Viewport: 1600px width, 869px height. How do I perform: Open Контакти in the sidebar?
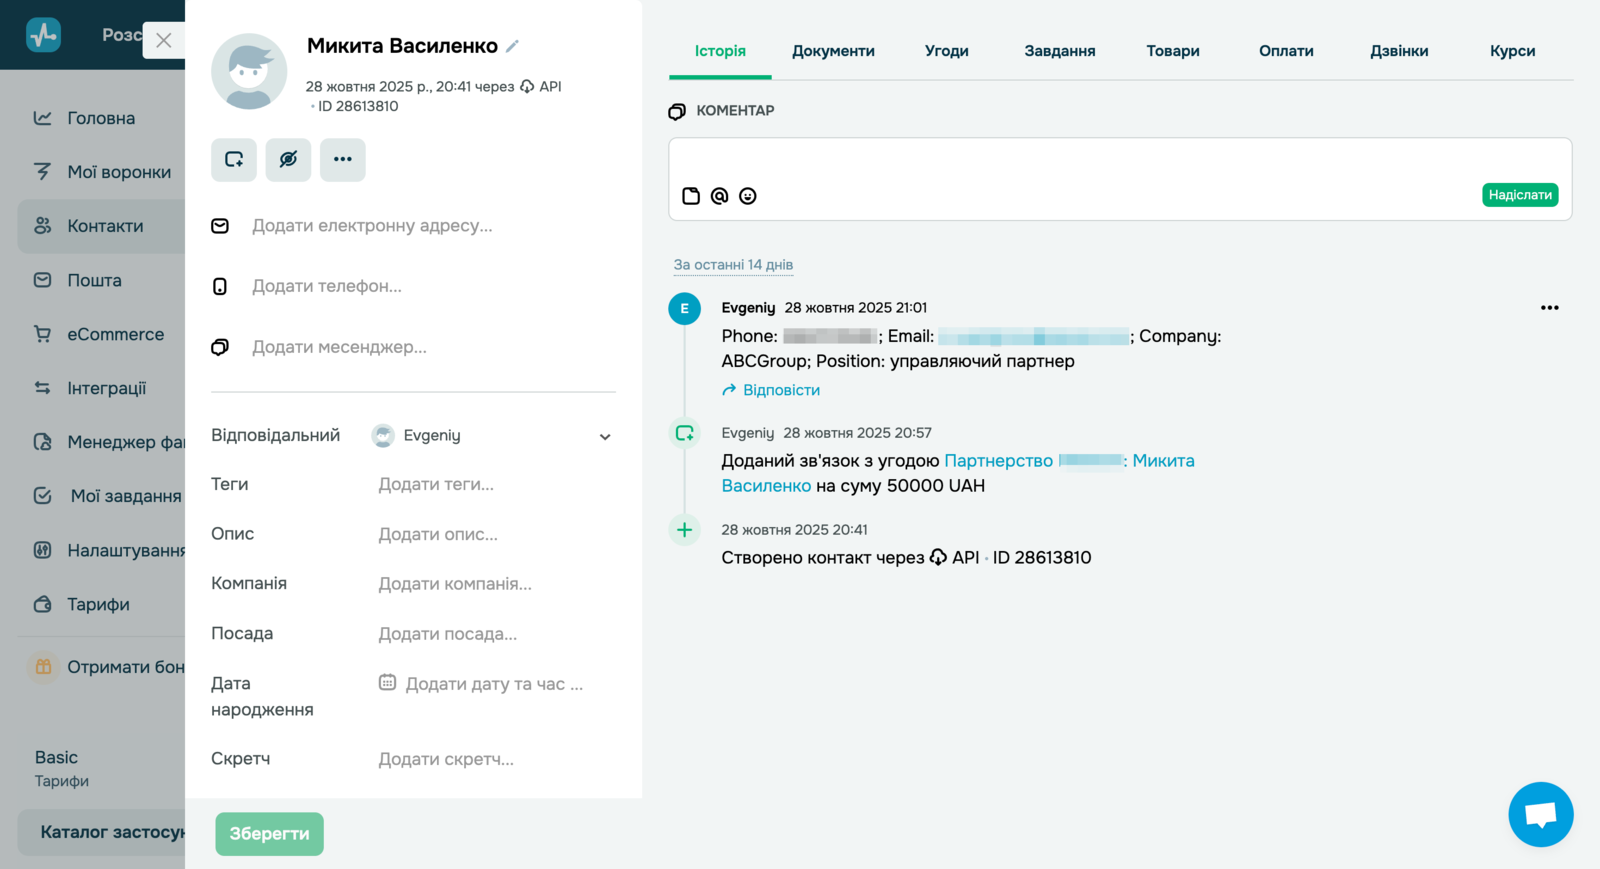click(x=101, y=226)
